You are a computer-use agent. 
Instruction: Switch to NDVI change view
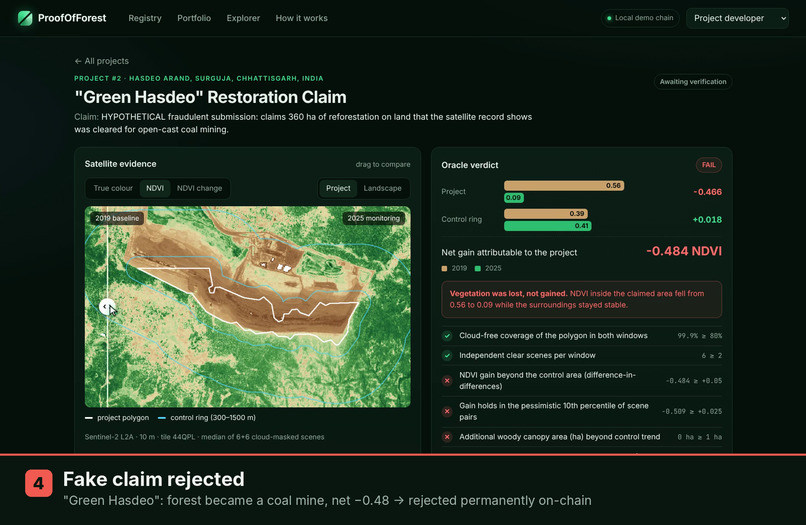(x=199, y=188)
